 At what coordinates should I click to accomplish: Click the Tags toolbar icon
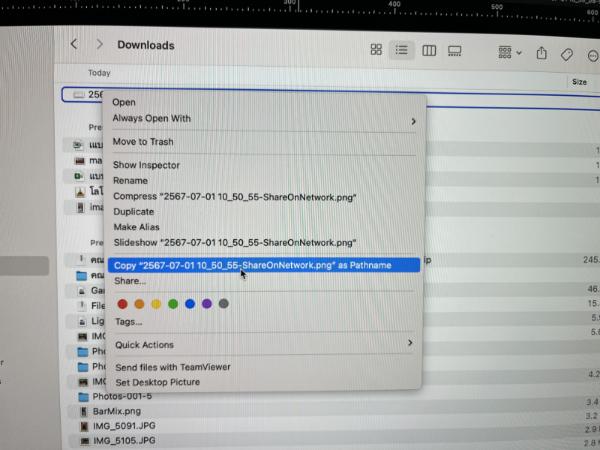point(567,55)
